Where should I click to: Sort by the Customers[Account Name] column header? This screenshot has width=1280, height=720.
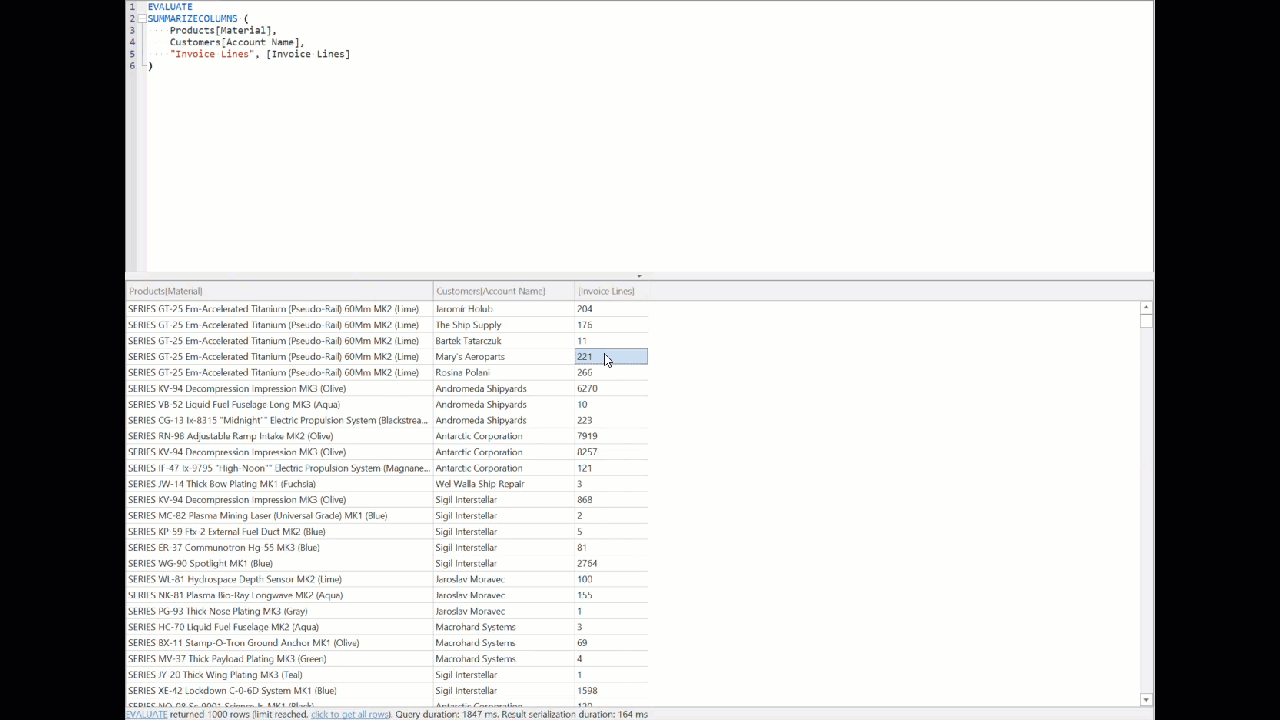pyautogui.click(x=490, y=291)
